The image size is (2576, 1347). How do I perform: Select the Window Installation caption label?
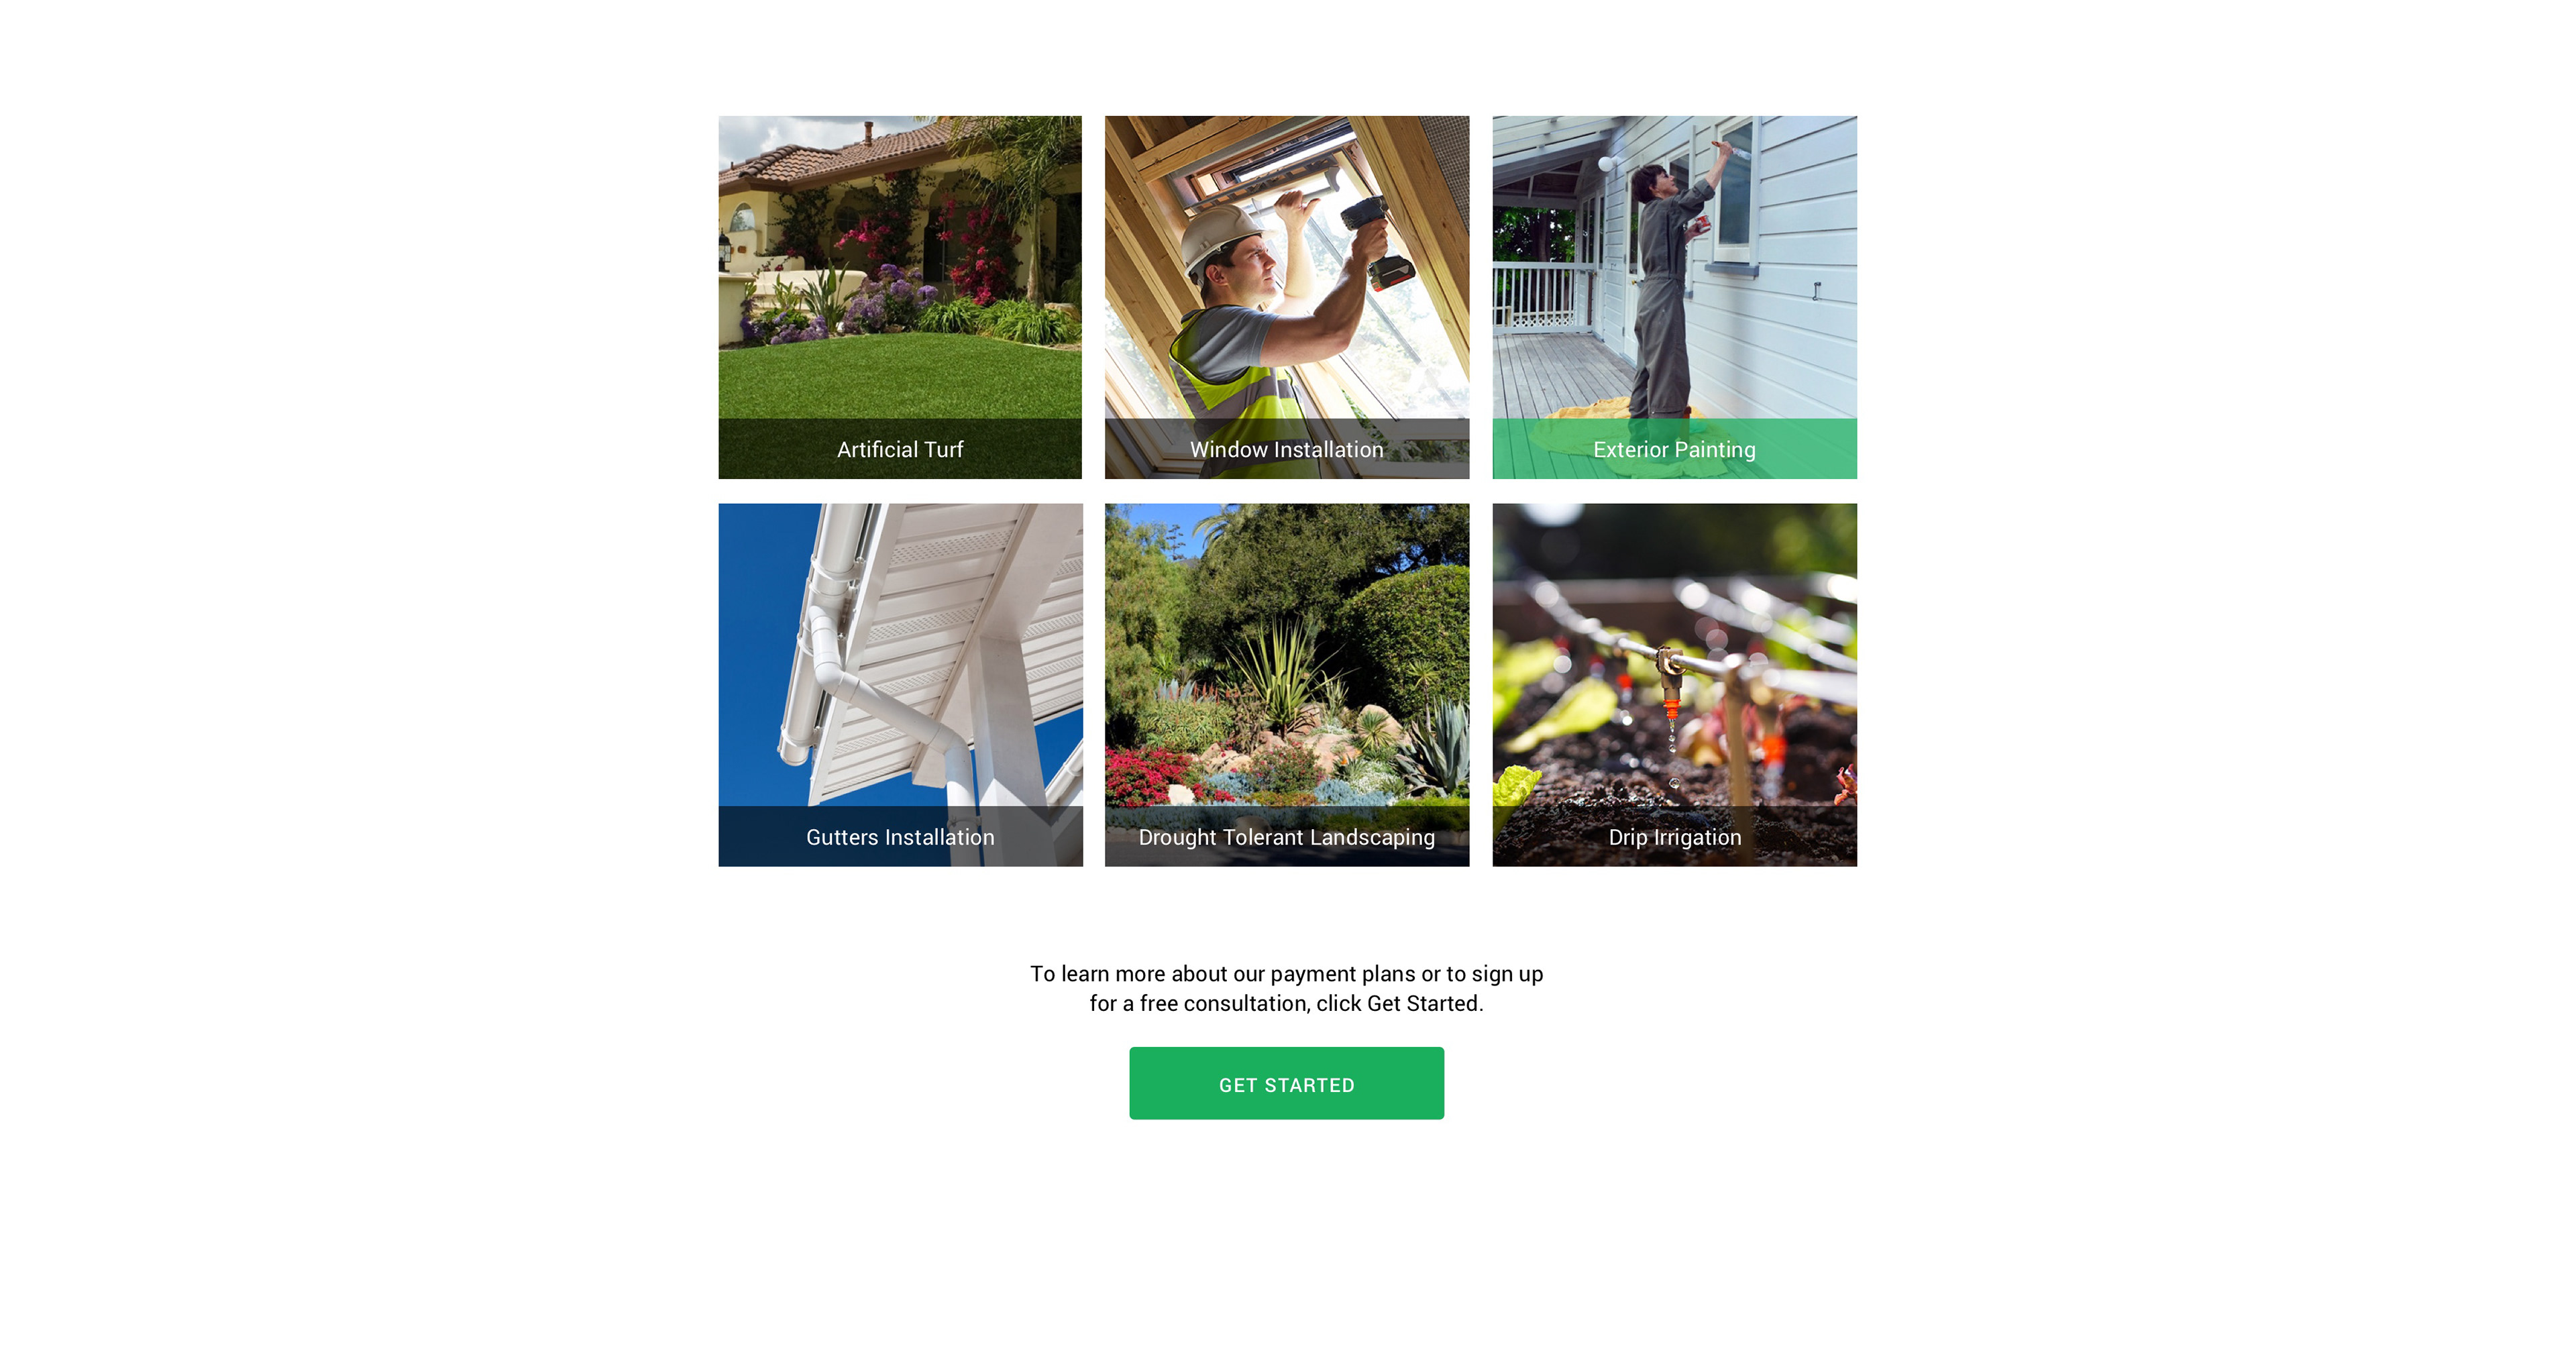1287,450
